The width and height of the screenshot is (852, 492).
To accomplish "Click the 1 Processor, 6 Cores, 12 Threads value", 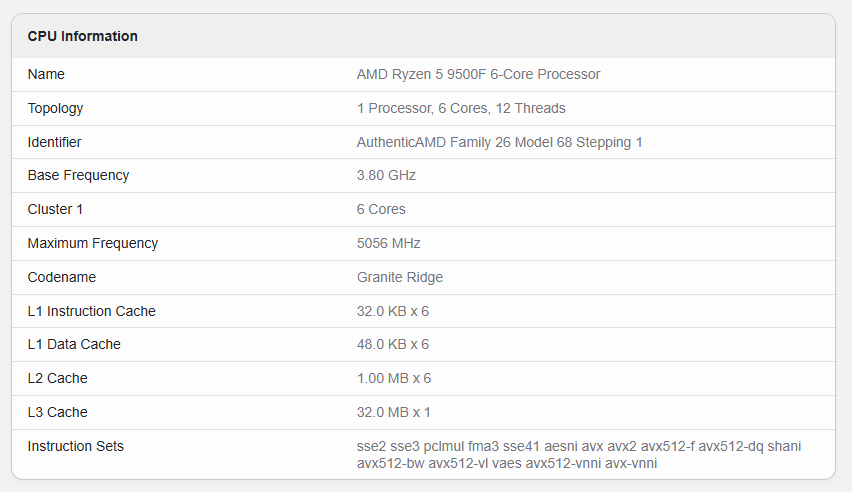I will coord(461,108).
